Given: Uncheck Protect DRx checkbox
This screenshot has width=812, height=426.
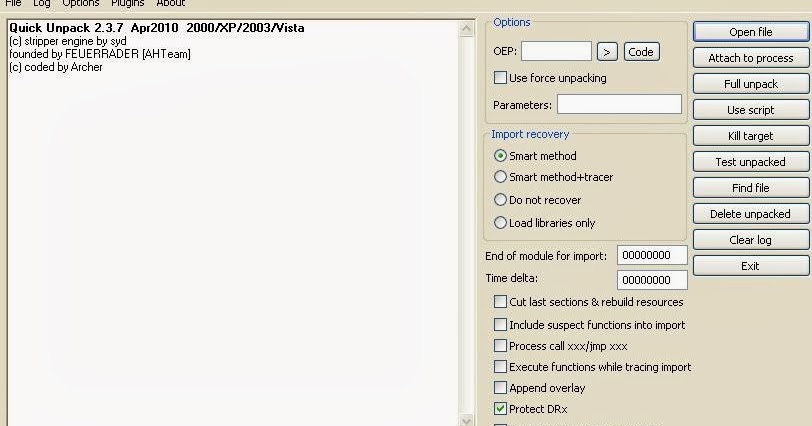Looking at the screenshot, I should pos(500,409).
